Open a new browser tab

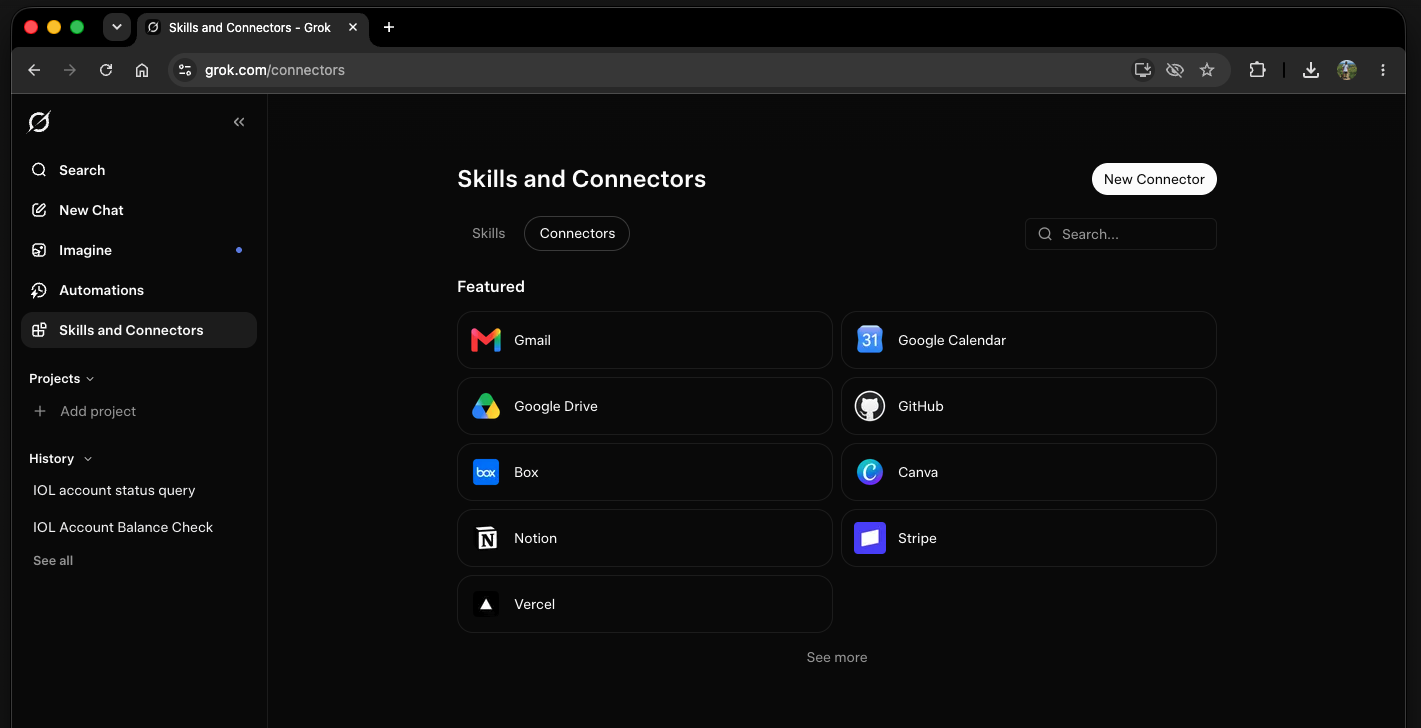389,27
